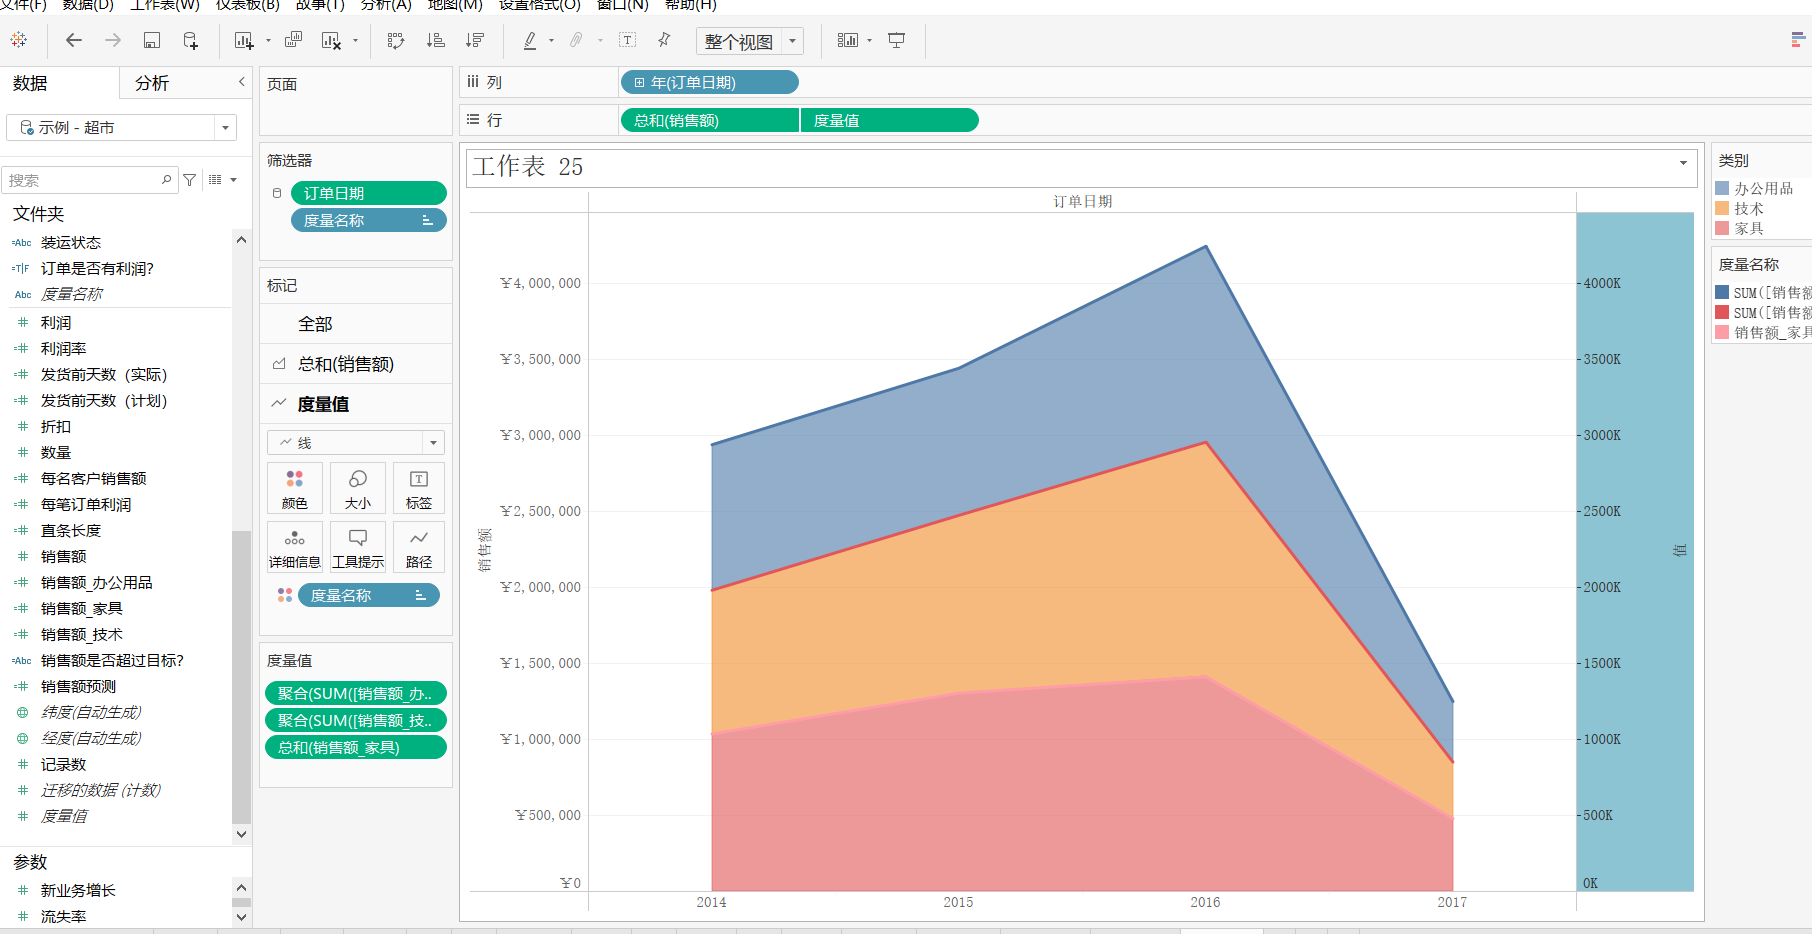1812x934 pixels.
Task: Open the Show Me panel icon
Action: coord(1798,40)
